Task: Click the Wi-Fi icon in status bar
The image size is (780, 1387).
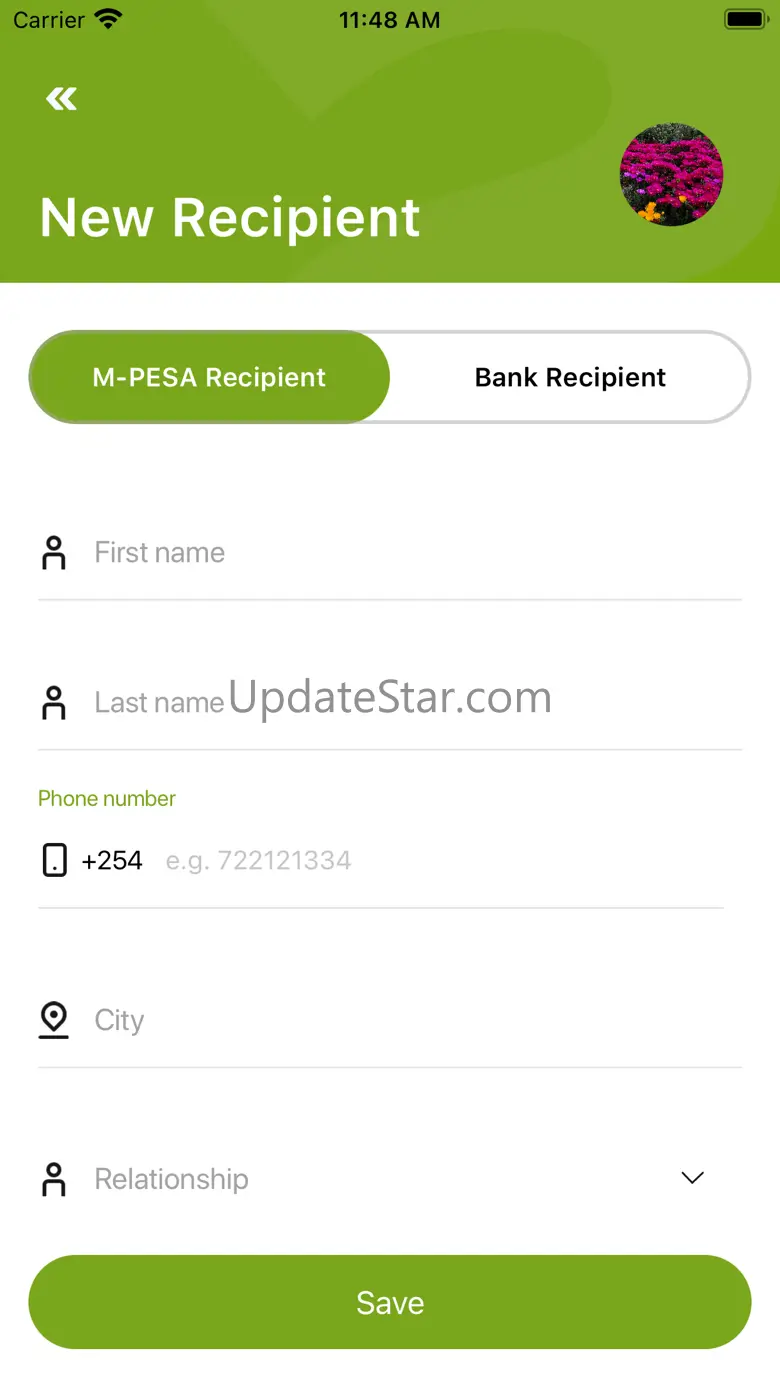Action: click(x=107, y=19)
